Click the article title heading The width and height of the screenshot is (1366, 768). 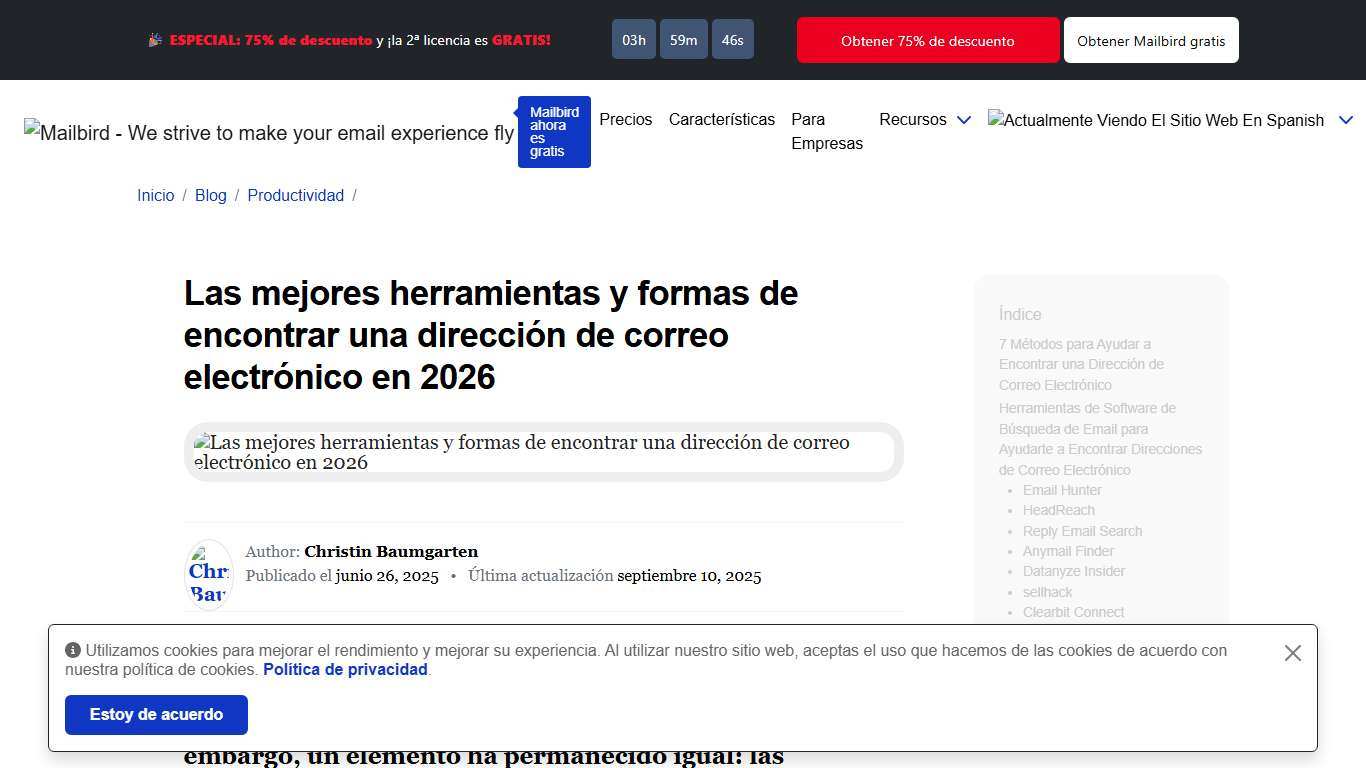click(x=491, y=335)
